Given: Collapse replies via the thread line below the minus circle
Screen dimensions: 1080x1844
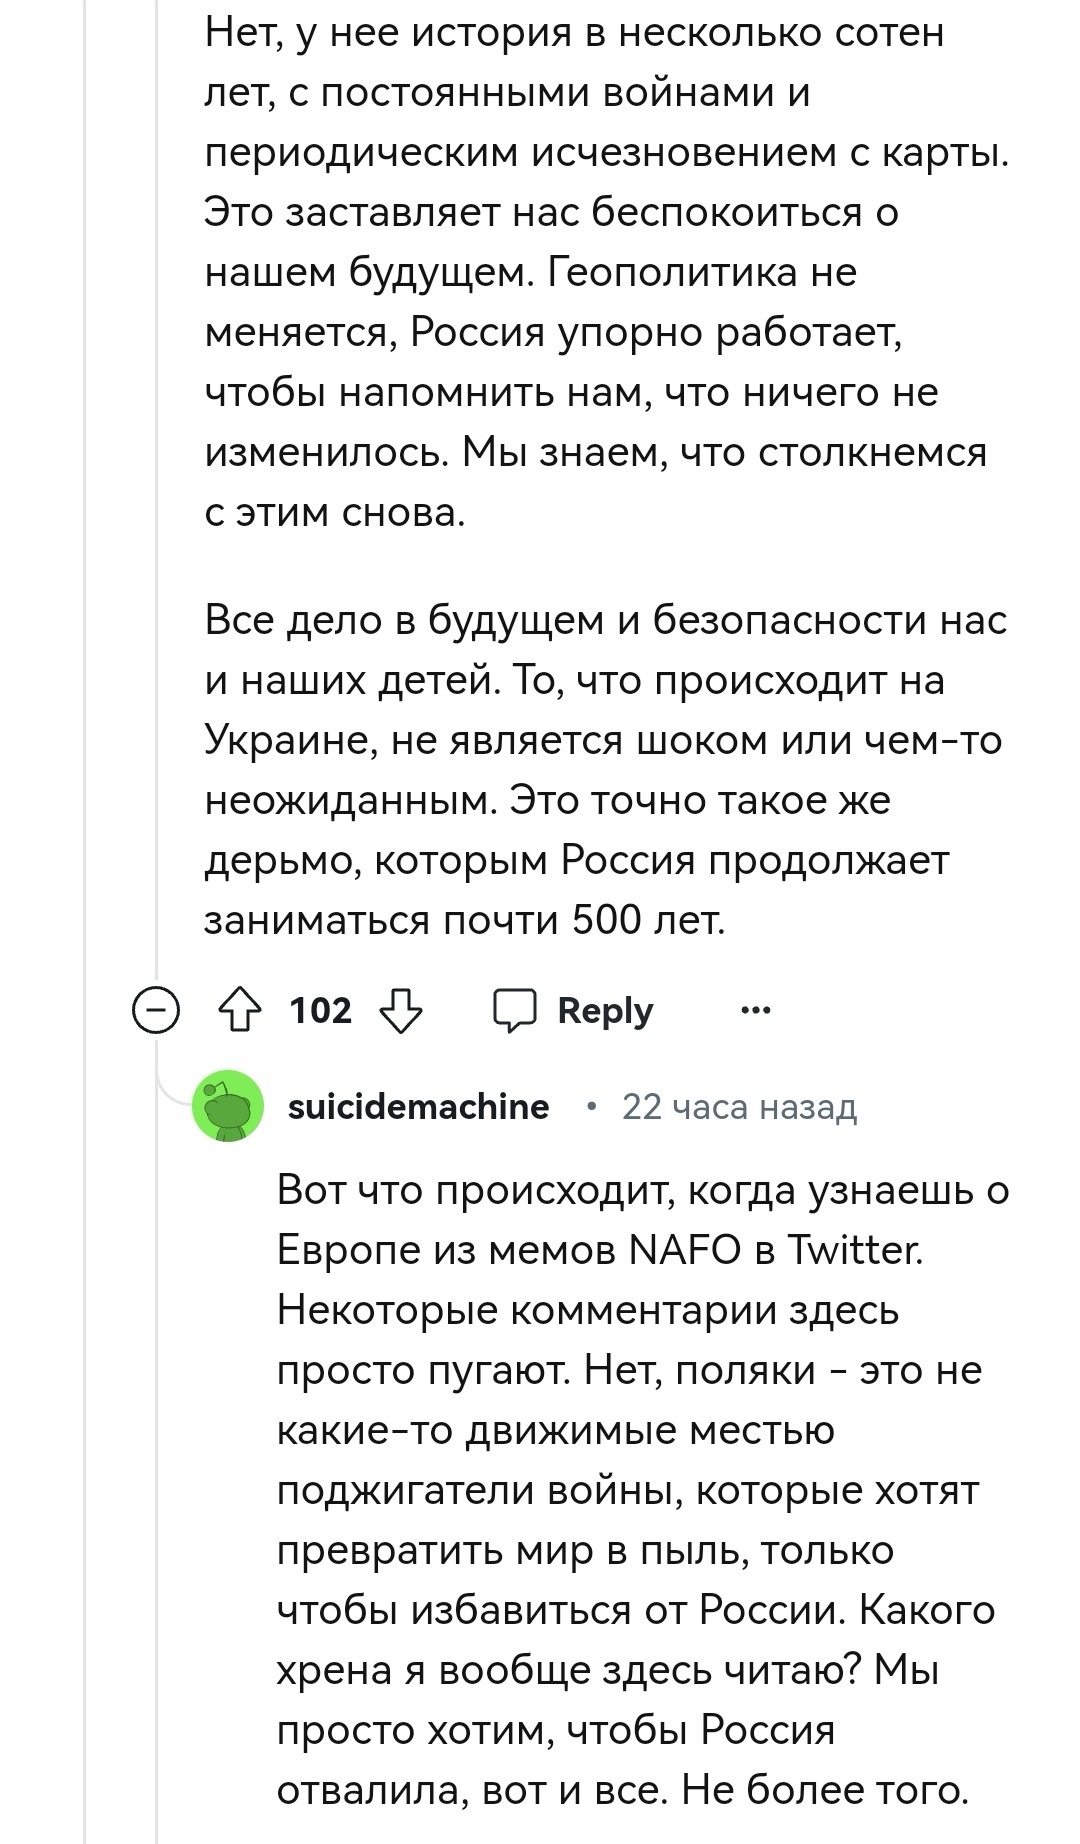Looking at the screenshot, I should (157, 1450).
